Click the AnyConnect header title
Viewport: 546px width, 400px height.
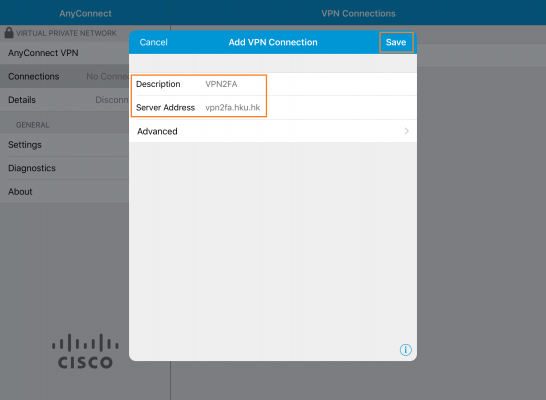point(85,14)
